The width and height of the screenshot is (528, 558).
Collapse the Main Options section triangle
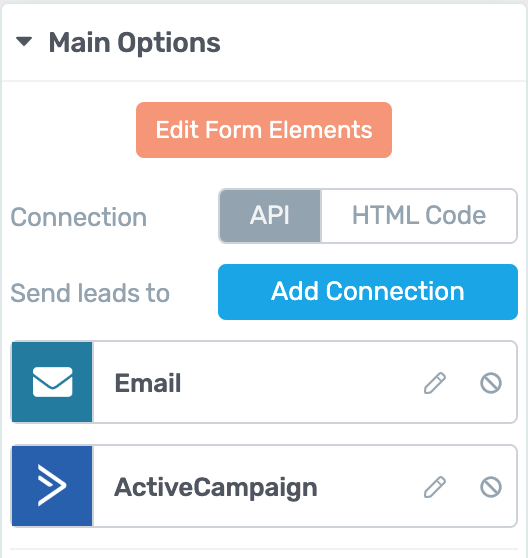[24, 42]
